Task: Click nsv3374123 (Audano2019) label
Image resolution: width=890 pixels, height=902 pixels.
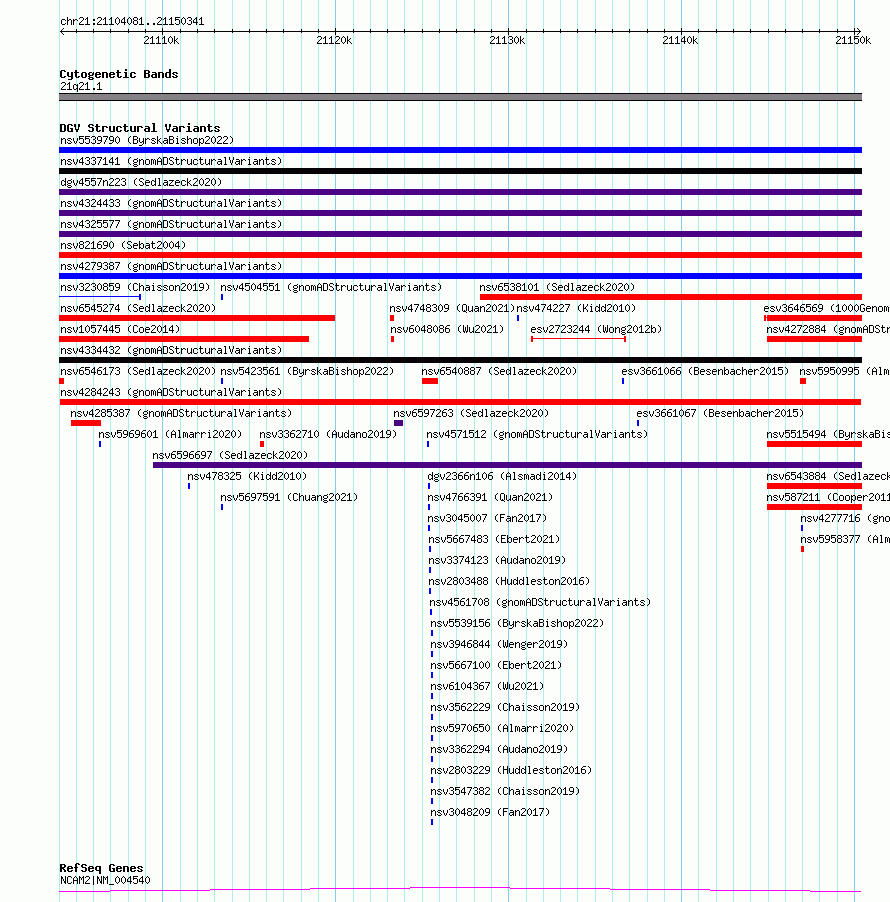Action: coord(497,560)
